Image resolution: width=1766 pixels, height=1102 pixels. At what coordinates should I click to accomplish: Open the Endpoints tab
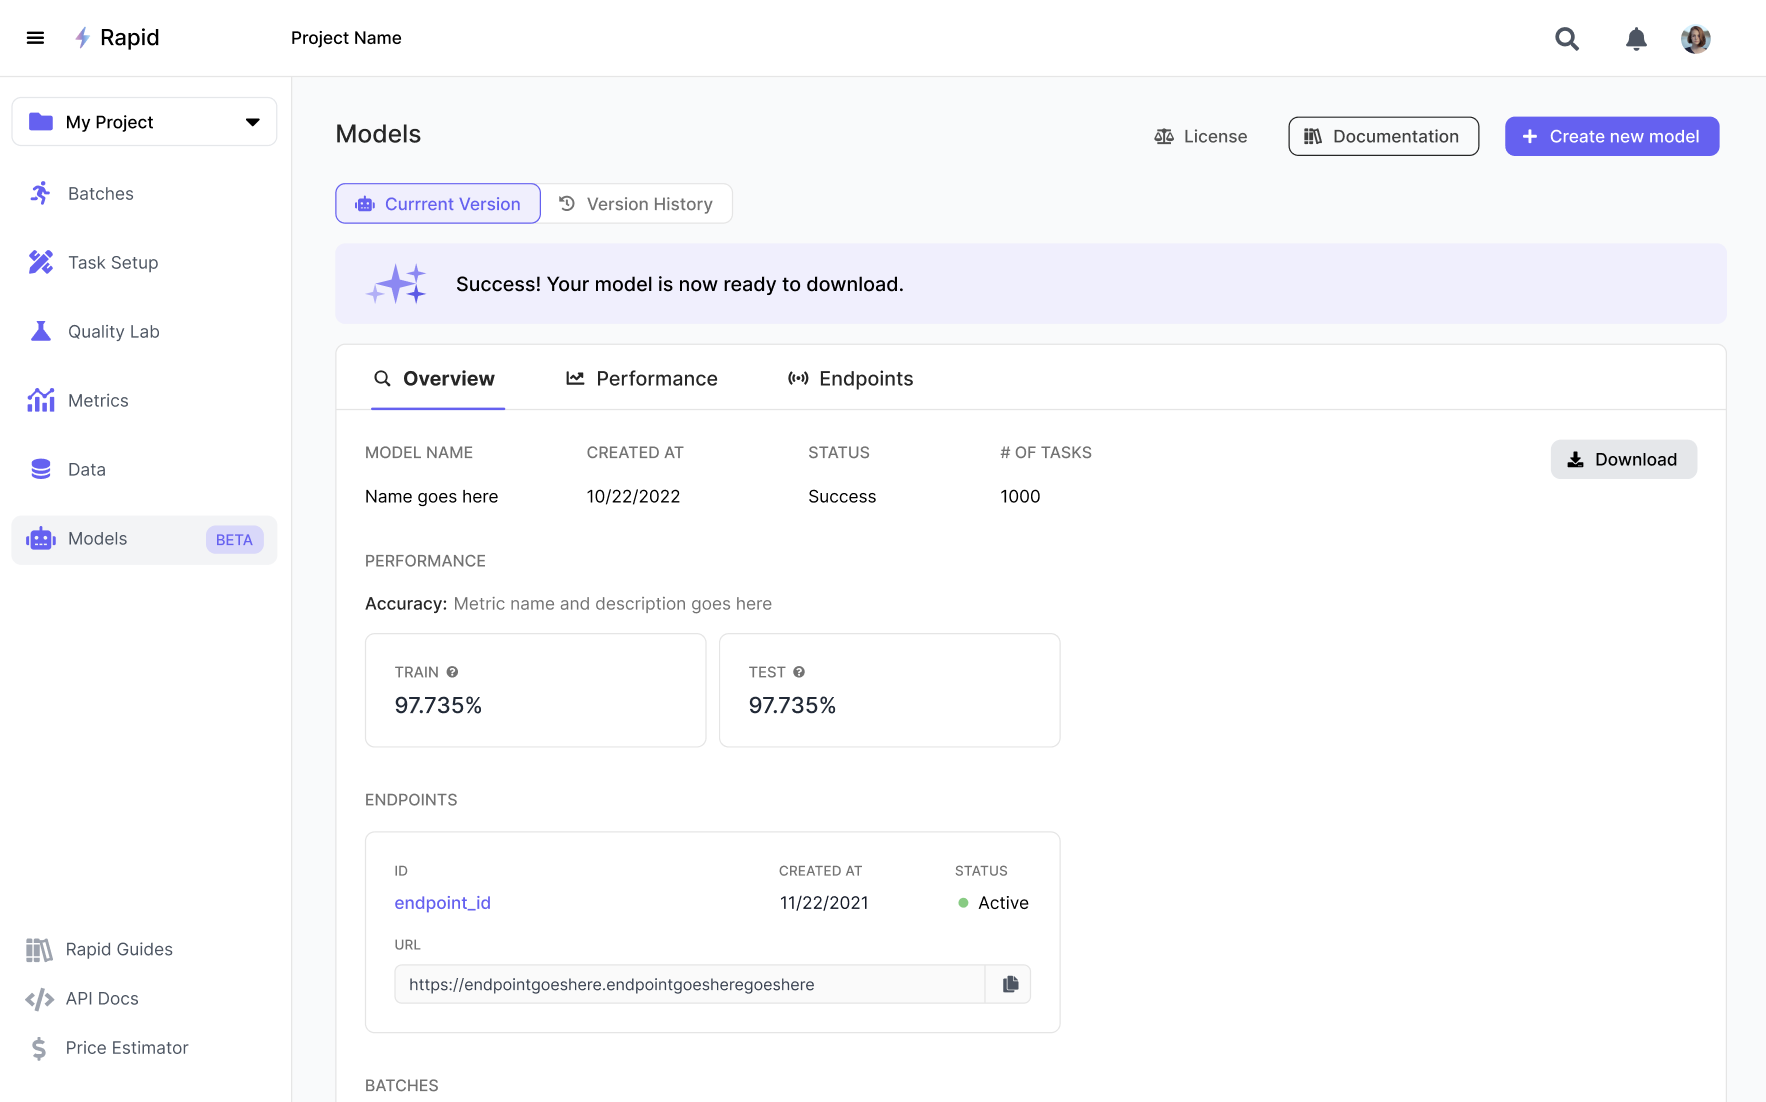point(851,379)
